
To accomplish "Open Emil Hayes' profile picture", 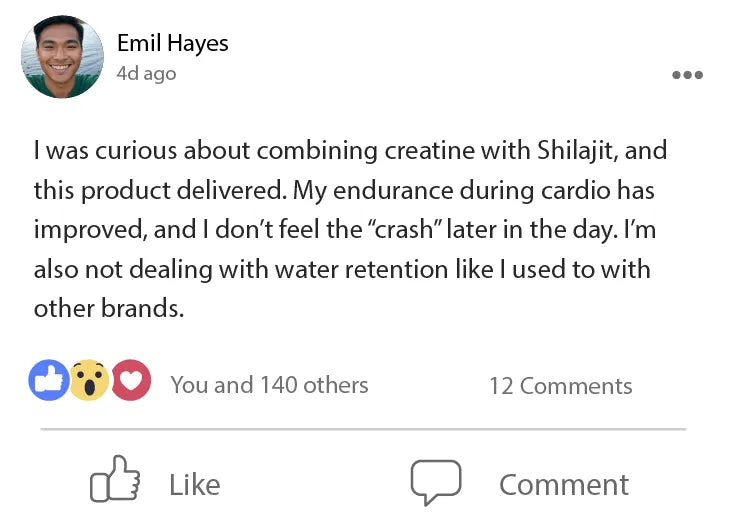I will 63,57.
